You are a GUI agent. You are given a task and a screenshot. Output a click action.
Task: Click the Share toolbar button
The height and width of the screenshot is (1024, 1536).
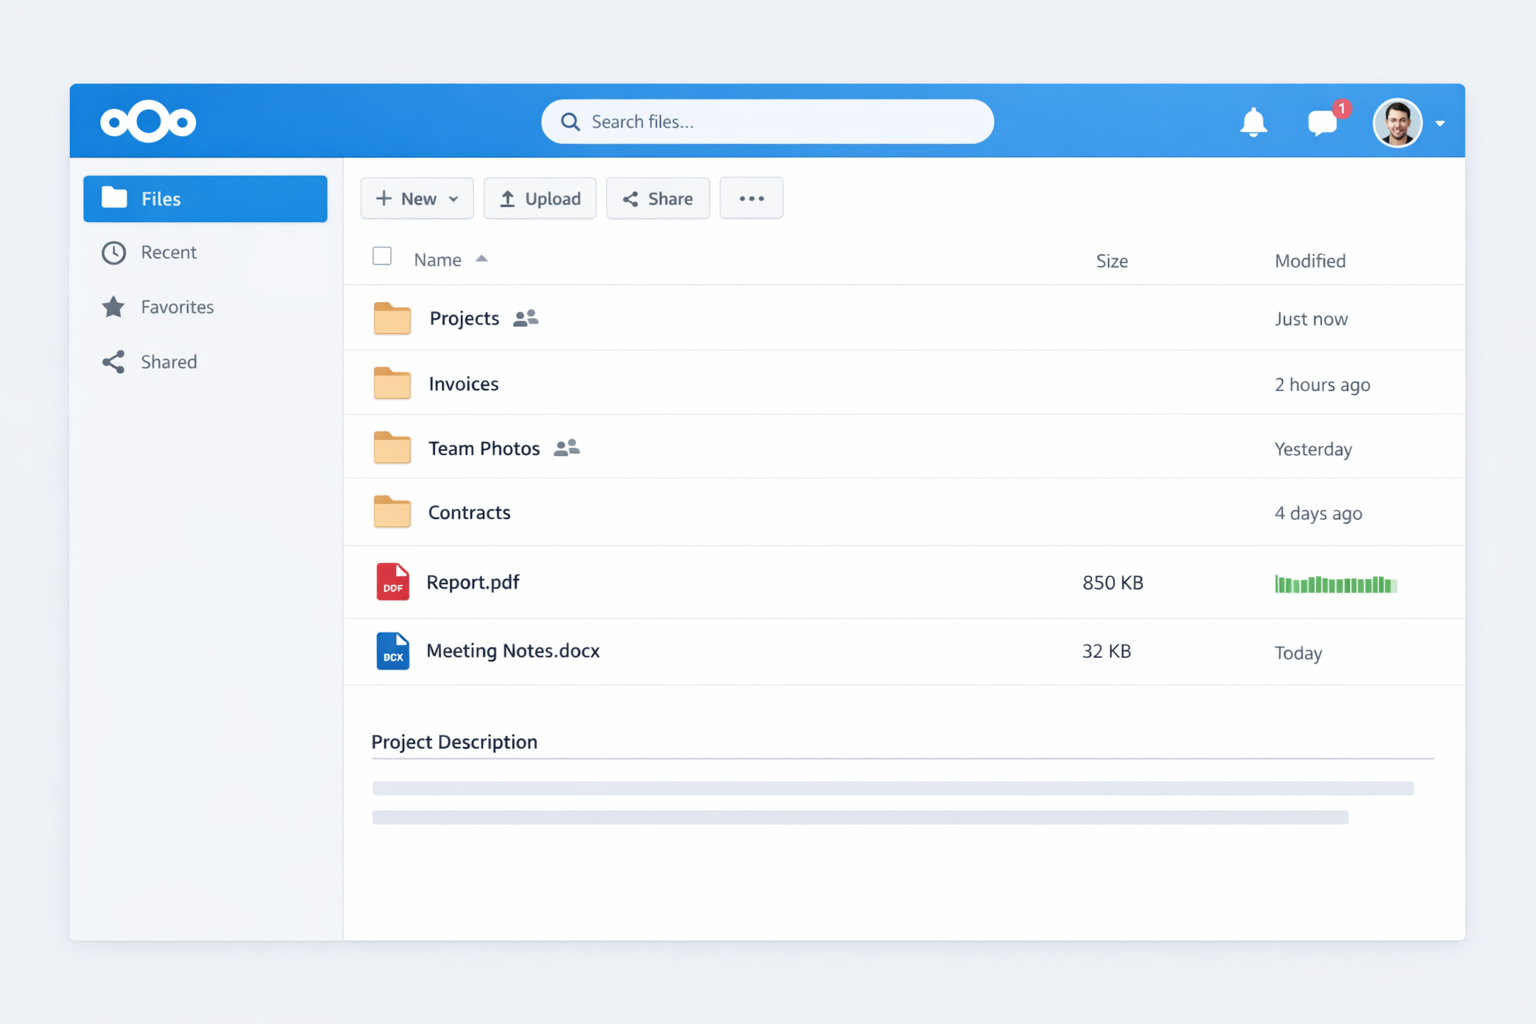tap(658, 199)
